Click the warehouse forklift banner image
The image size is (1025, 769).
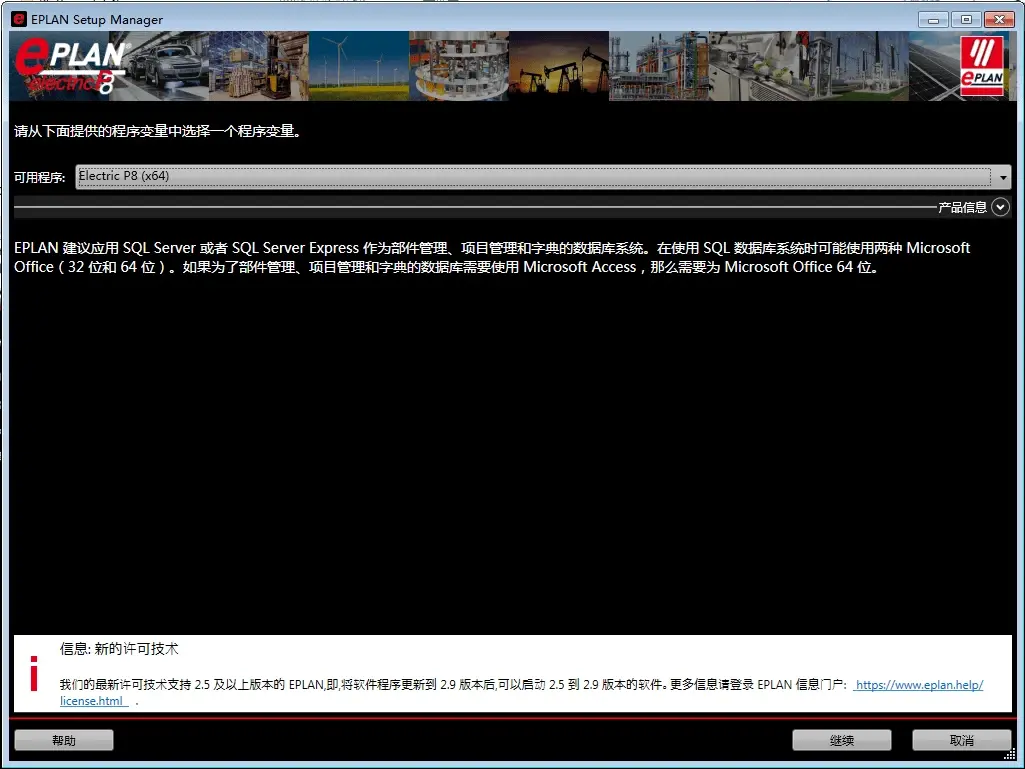(x=259, y=66)
